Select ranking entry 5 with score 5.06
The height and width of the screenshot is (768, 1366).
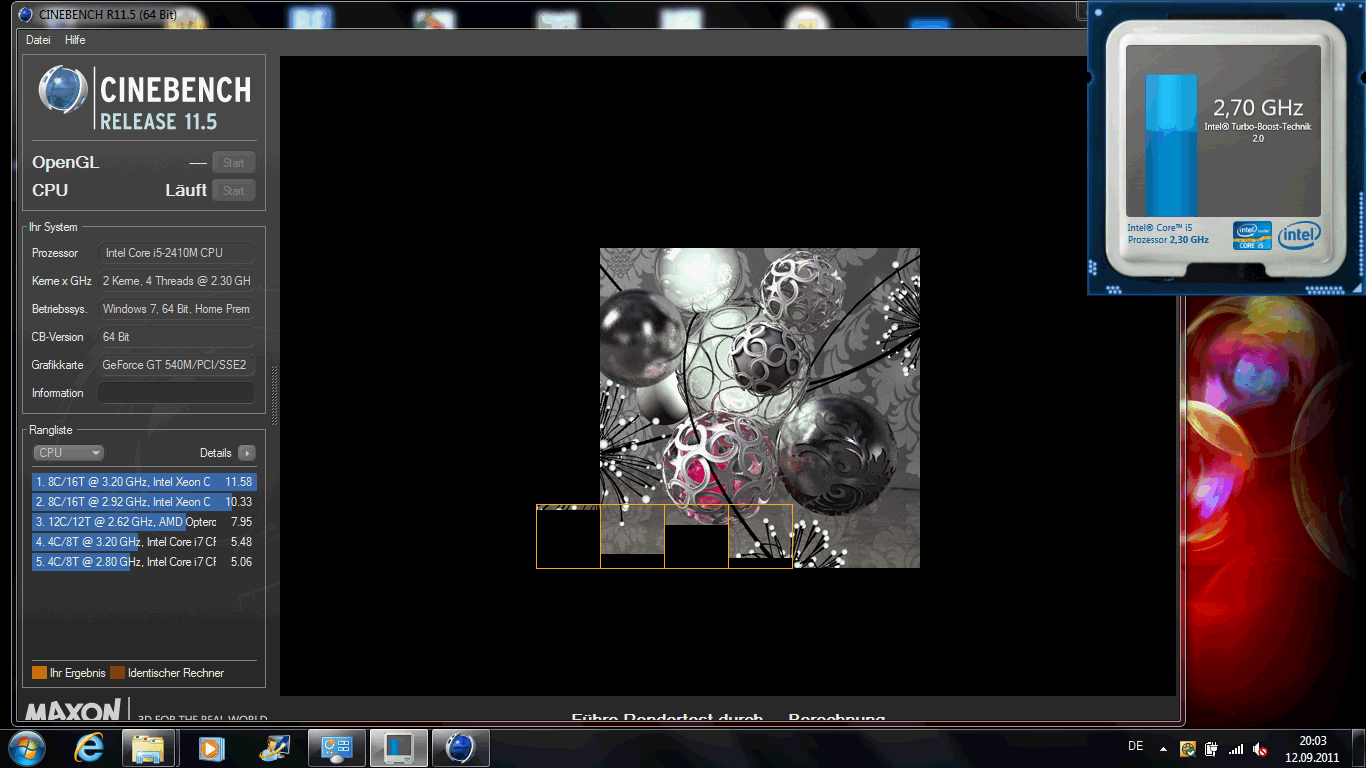tap(144, 562)
